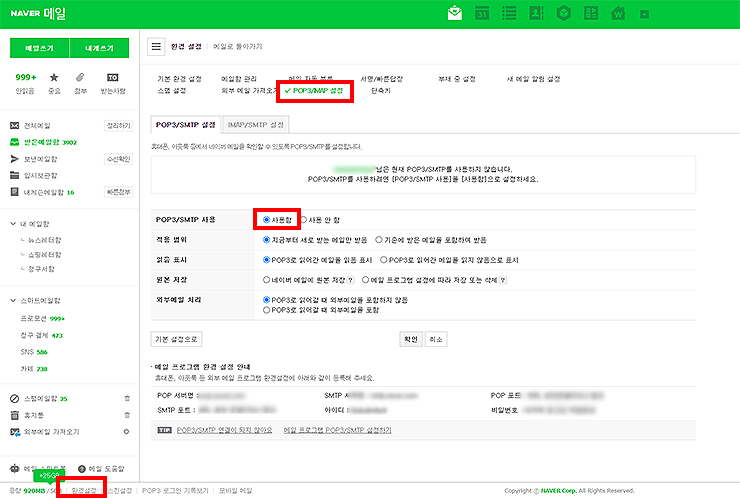The image size is (740, 498).
Task: Confirm settings with 확인 button
Action: coord(411,339)
